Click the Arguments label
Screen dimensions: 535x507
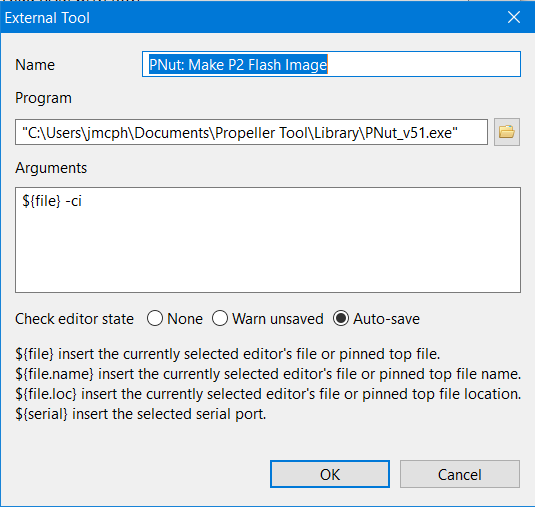[x=51, y=168]
